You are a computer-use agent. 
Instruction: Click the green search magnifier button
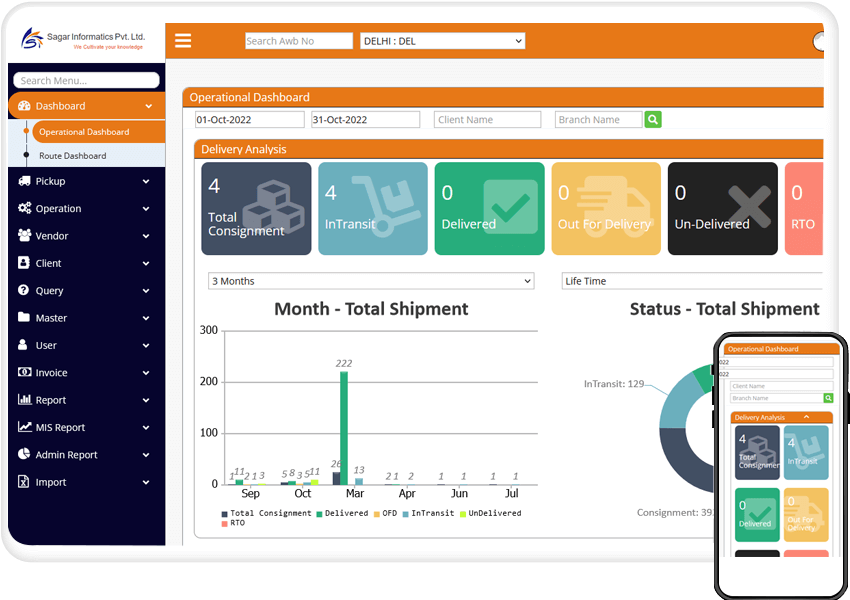pos(653,119)
